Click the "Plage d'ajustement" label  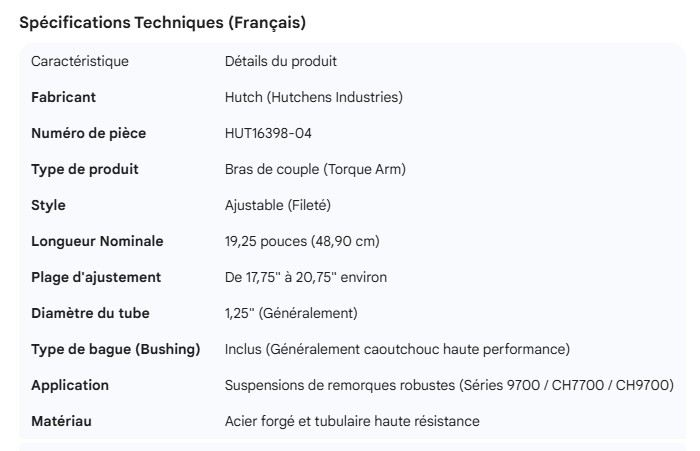tap(96, 278)
